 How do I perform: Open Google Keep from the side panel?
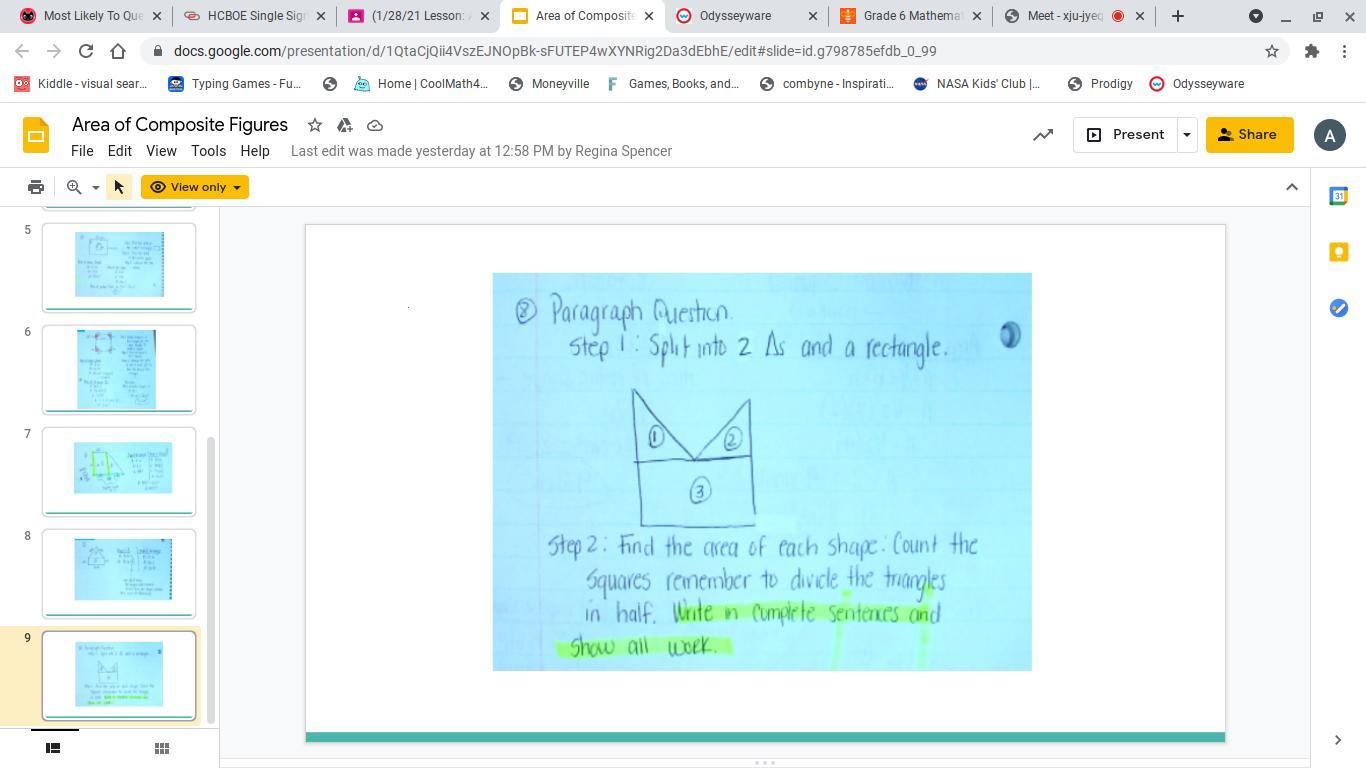(1339, 252)
